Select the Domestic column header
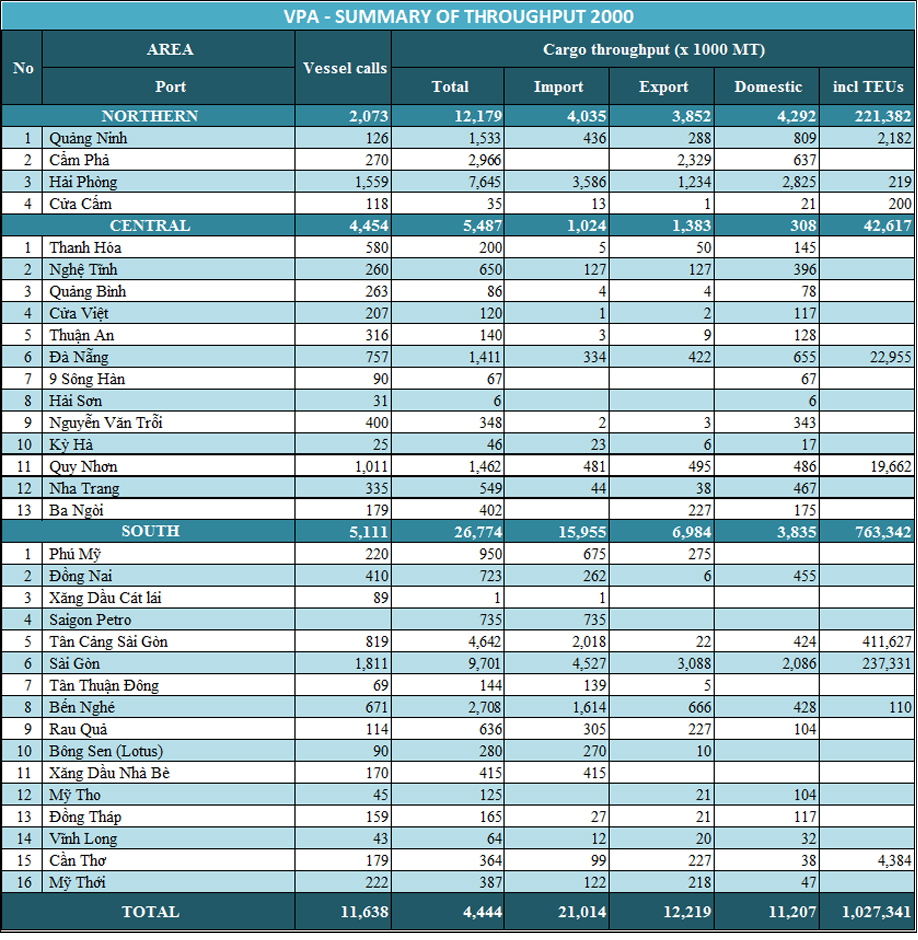The height and width of the screenshot is (940, 918). click(x=768, y=87)
